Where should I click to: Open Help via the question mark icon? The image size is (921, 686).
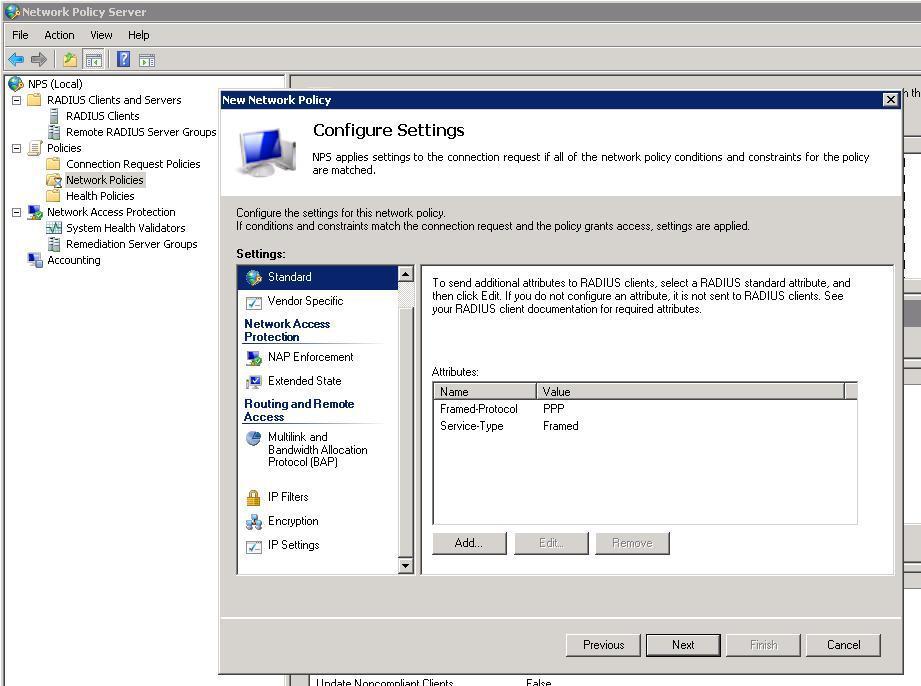pyautogui.click(x=123, y=59)
